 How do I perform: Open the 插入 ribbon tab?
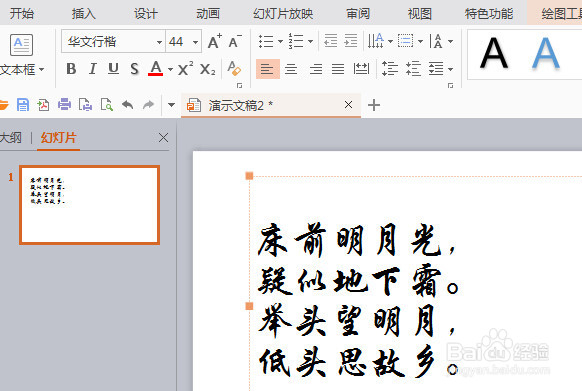84,14
